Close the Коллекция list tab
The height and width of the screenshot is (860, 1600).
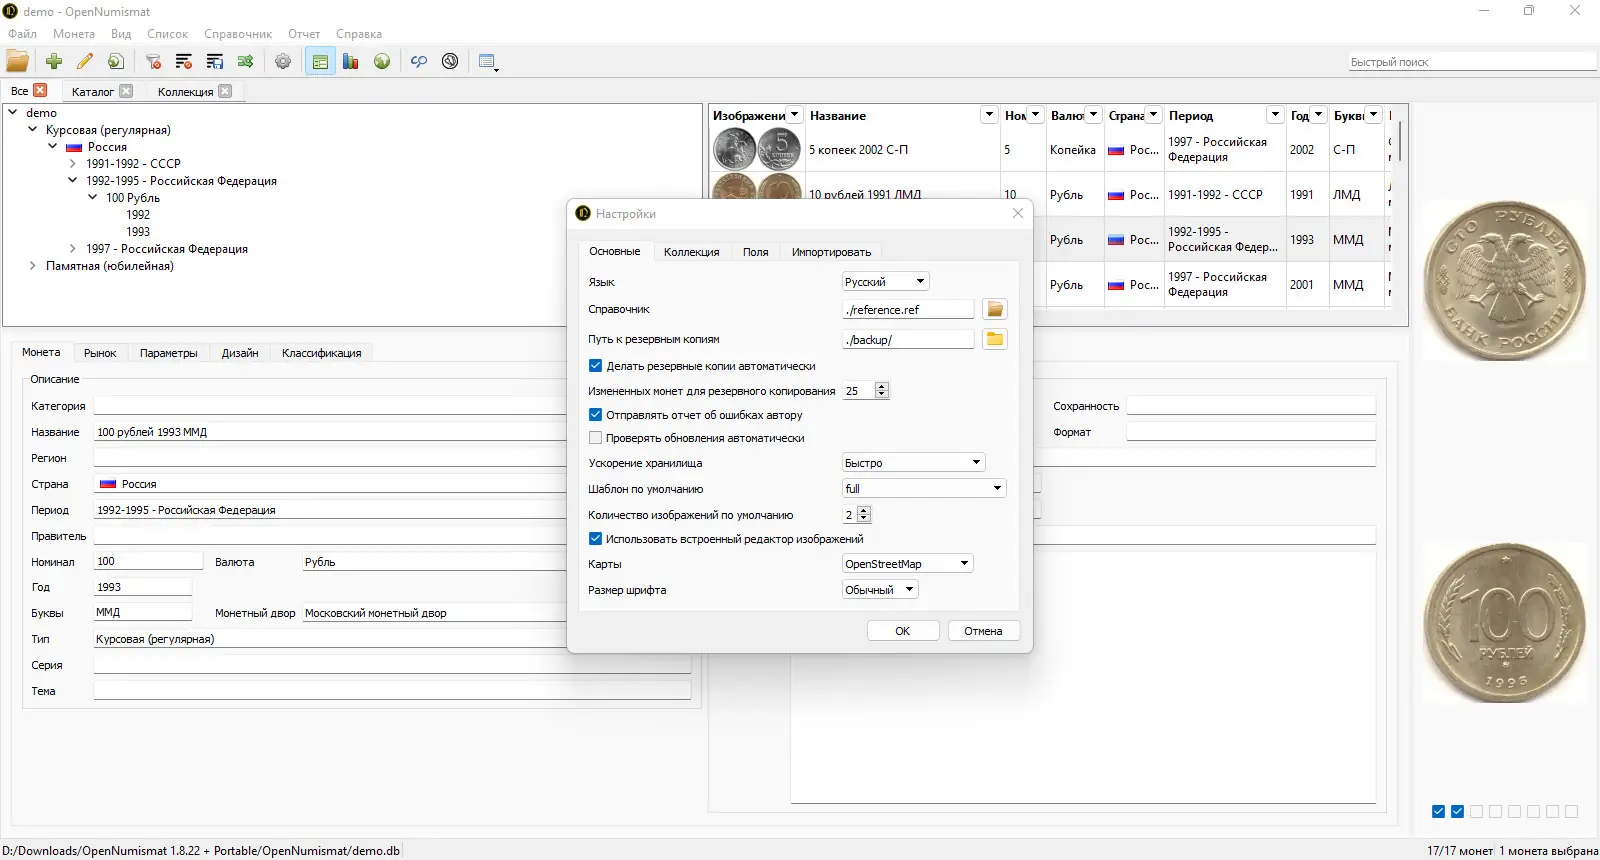pos(225,91)
